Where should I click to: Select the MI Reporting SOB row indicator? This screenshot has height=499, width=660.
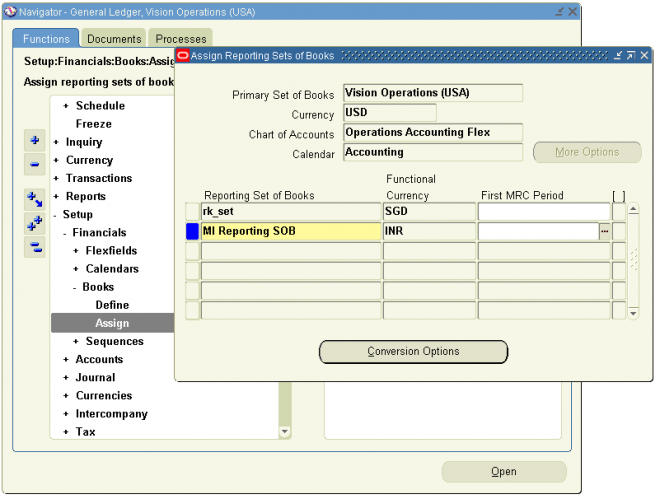(x=192, y=231)
